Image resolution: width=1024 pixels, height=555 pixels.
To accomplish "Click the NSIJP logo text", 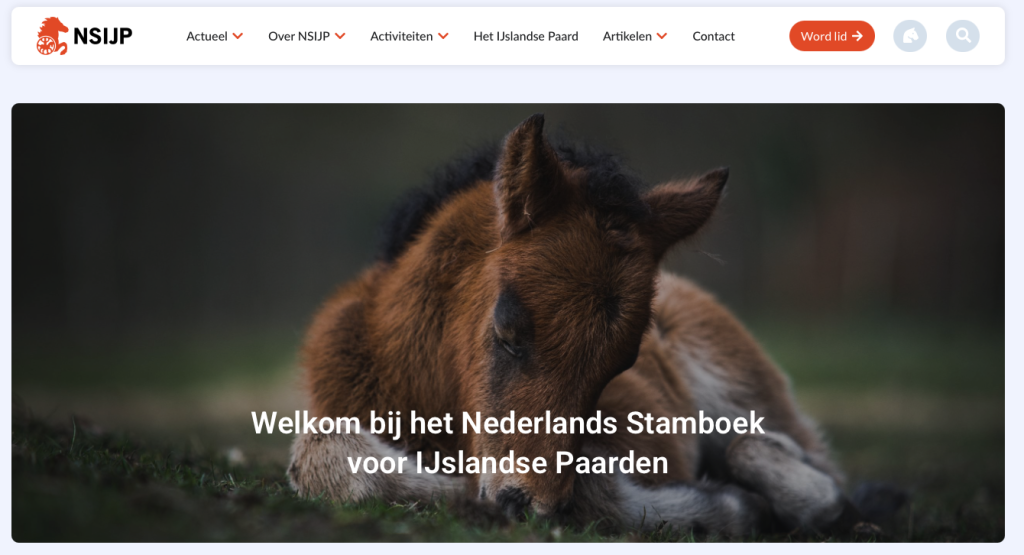I will (103, 36).
